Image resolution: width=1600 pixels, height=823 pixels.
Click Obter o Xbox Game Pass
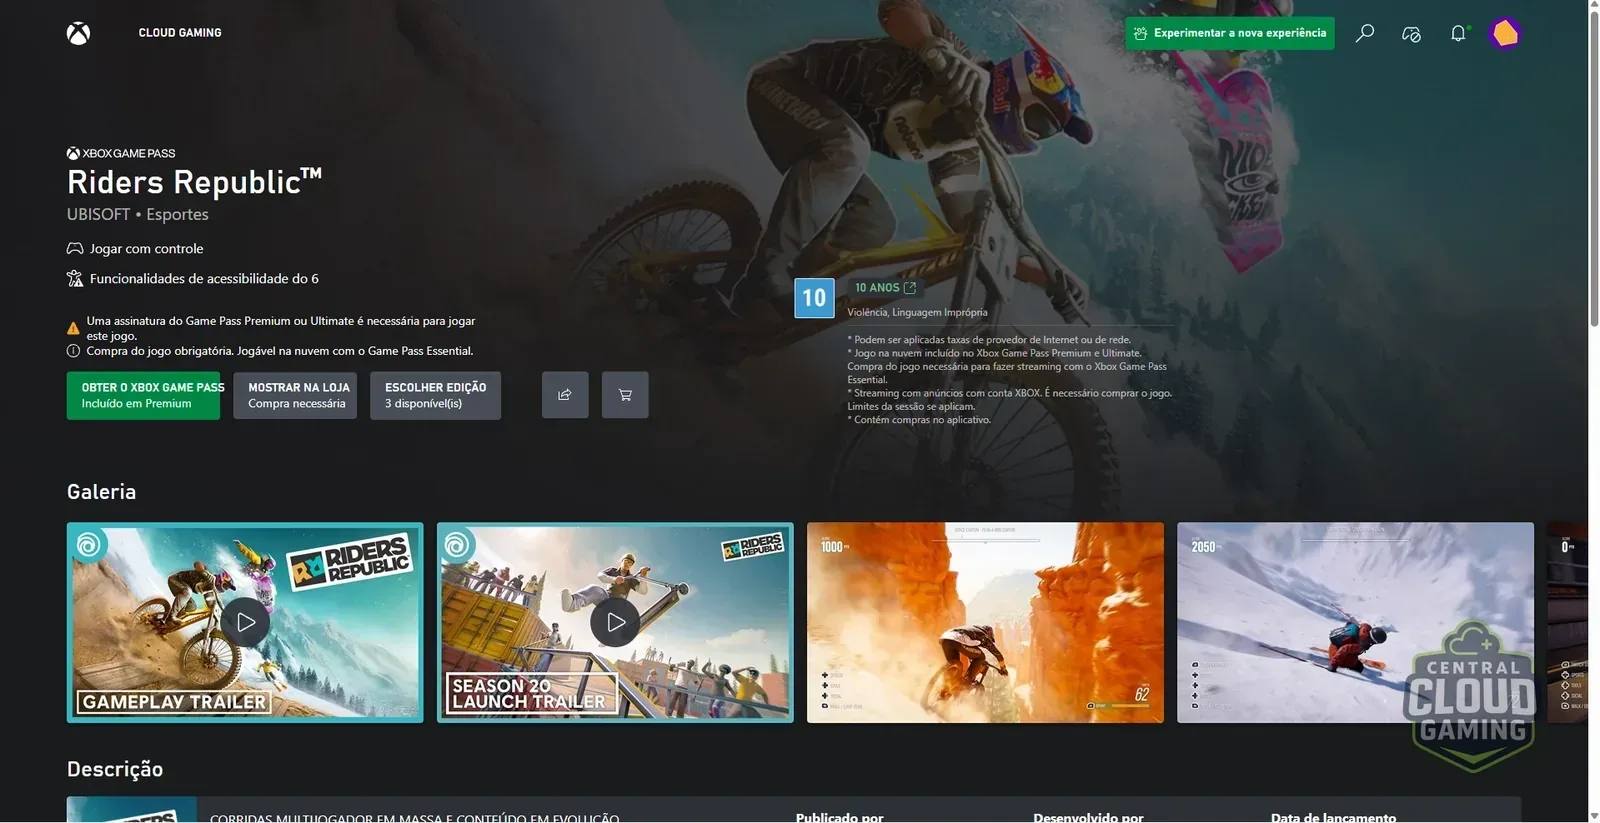(143, 395)
